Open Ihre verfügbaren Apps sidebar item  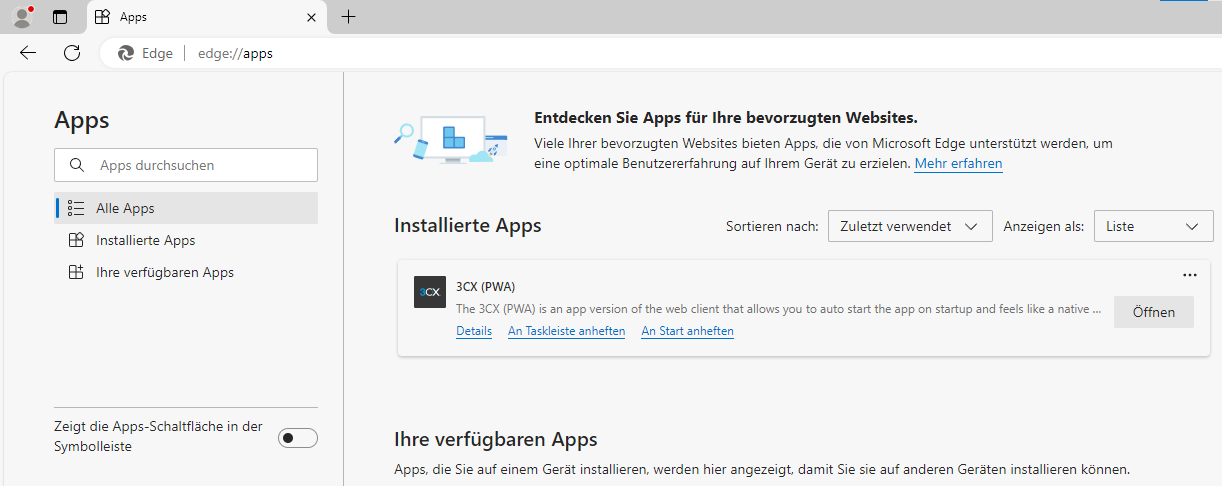pyautogui.click(x=164, y=272)
